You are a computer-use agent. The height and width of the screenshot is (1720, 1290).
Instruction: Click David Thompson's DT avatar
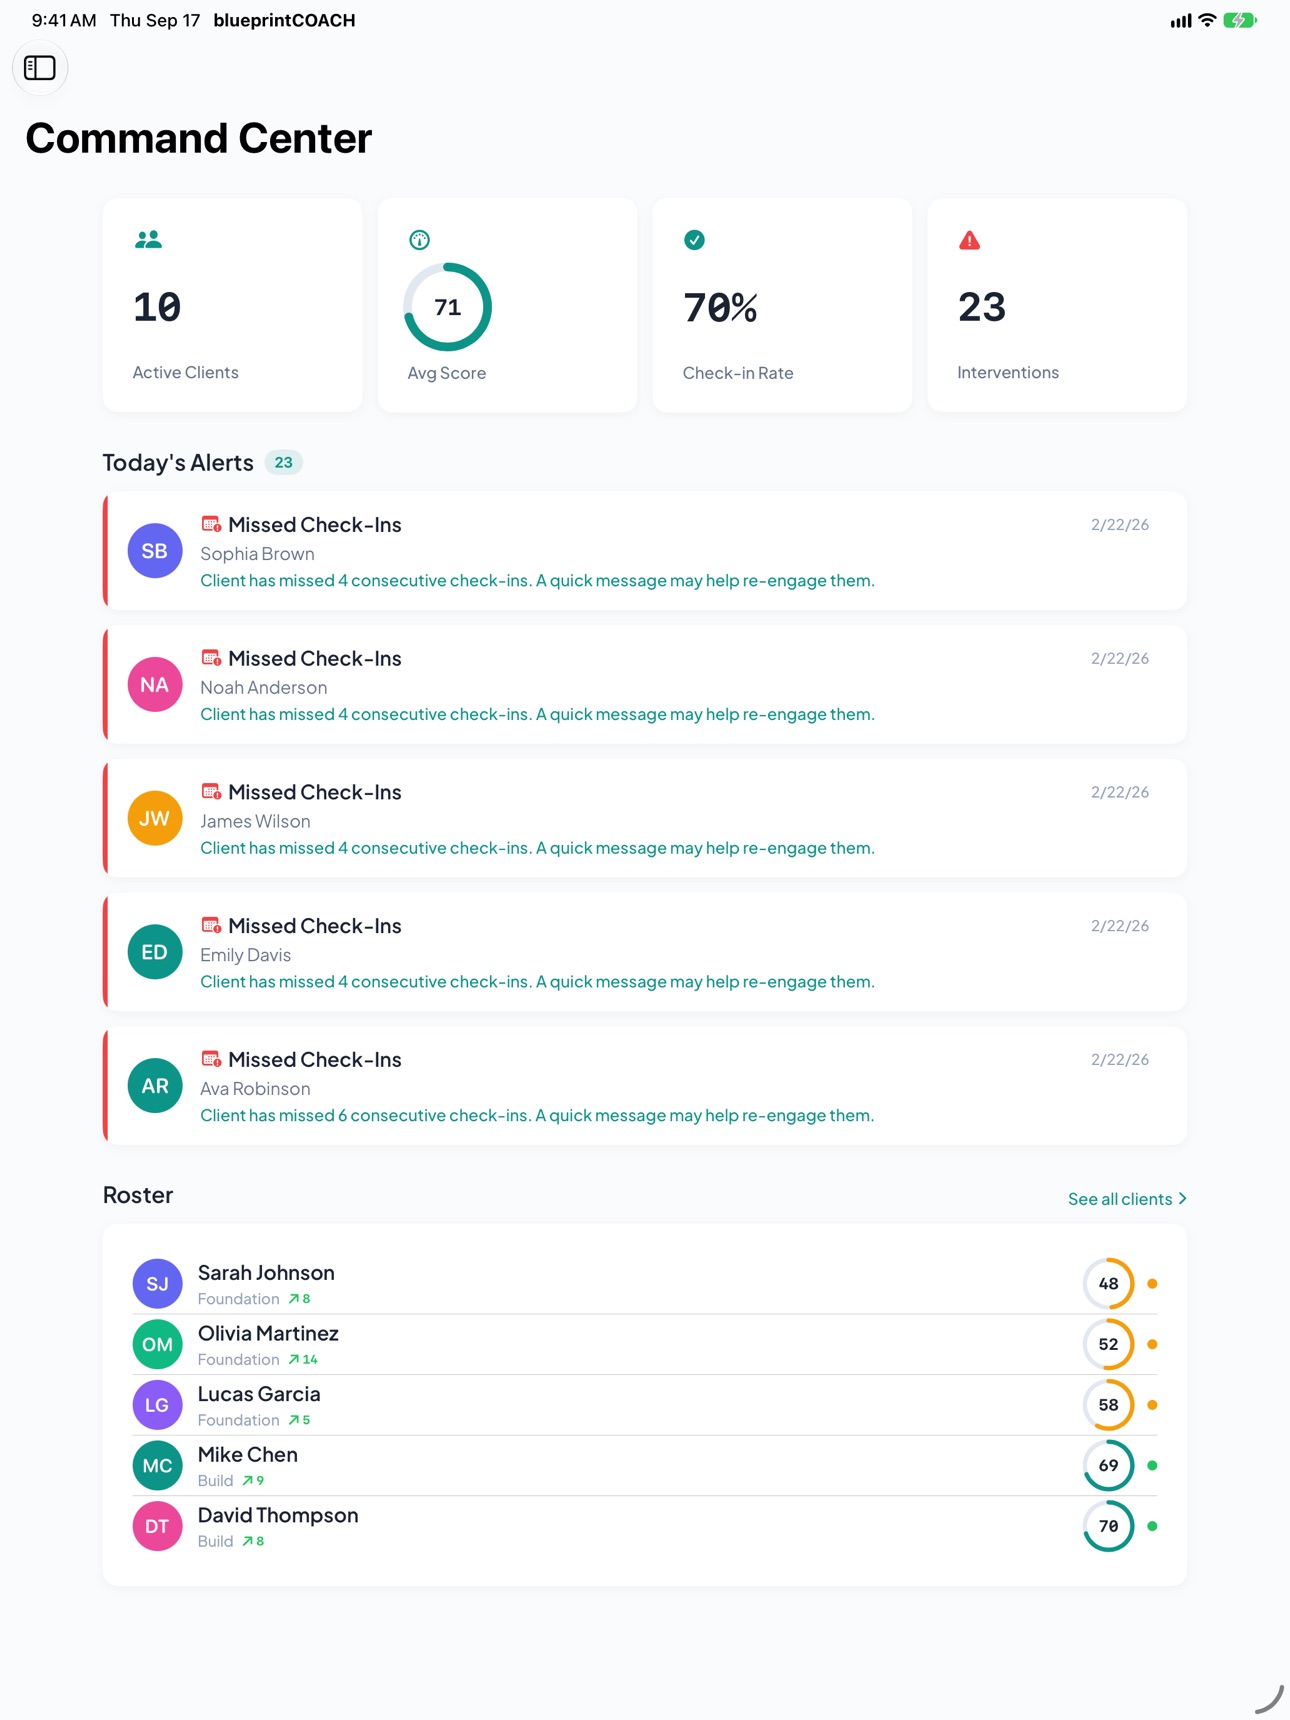coord(157,1526)
